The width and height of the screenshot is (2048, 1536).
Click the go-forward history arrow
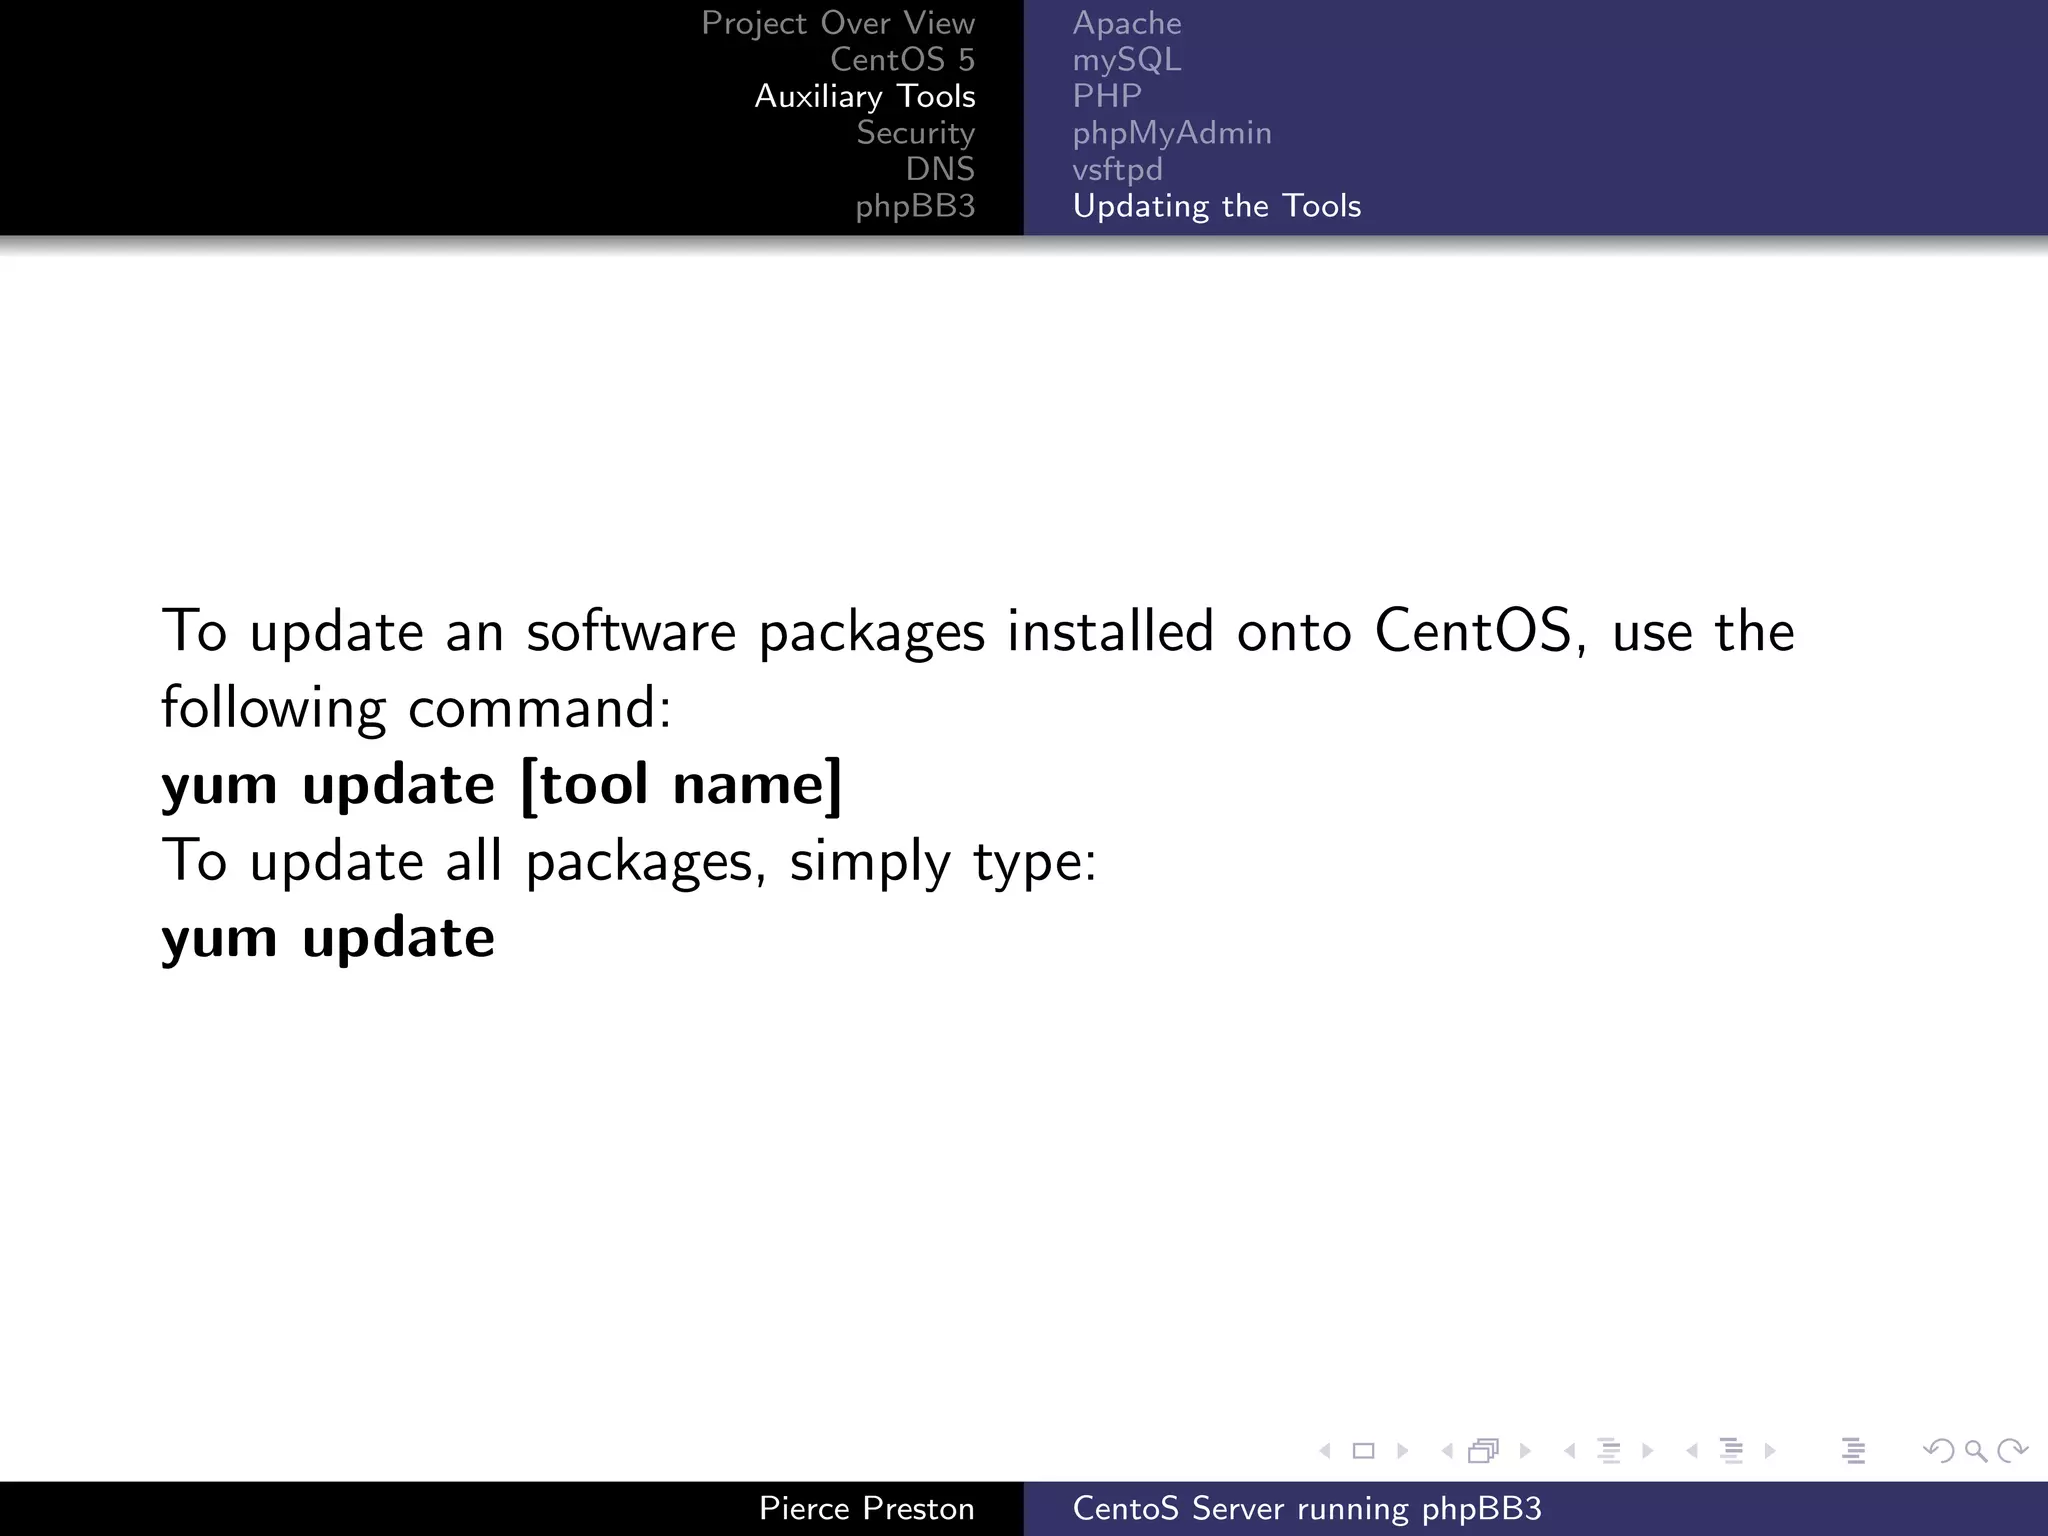coord(2012,1451)
